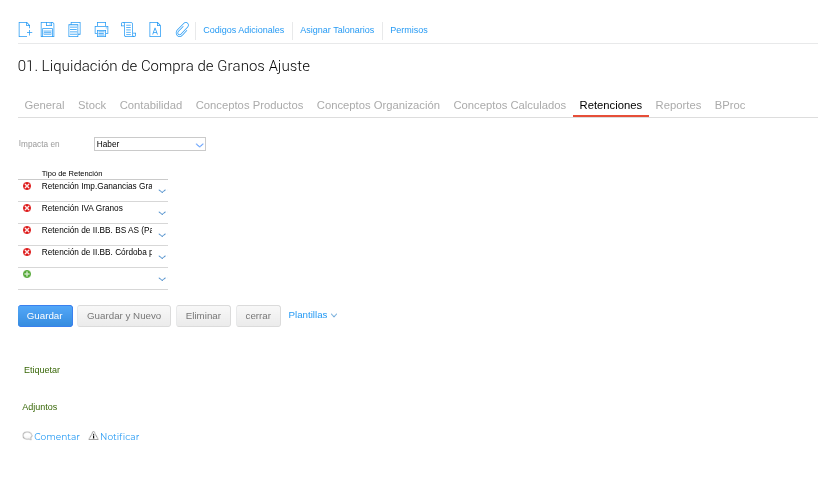This screenshot has height=482, width=818.
Task: Switch to the Contabilidad tab
Action: point(151,105)
